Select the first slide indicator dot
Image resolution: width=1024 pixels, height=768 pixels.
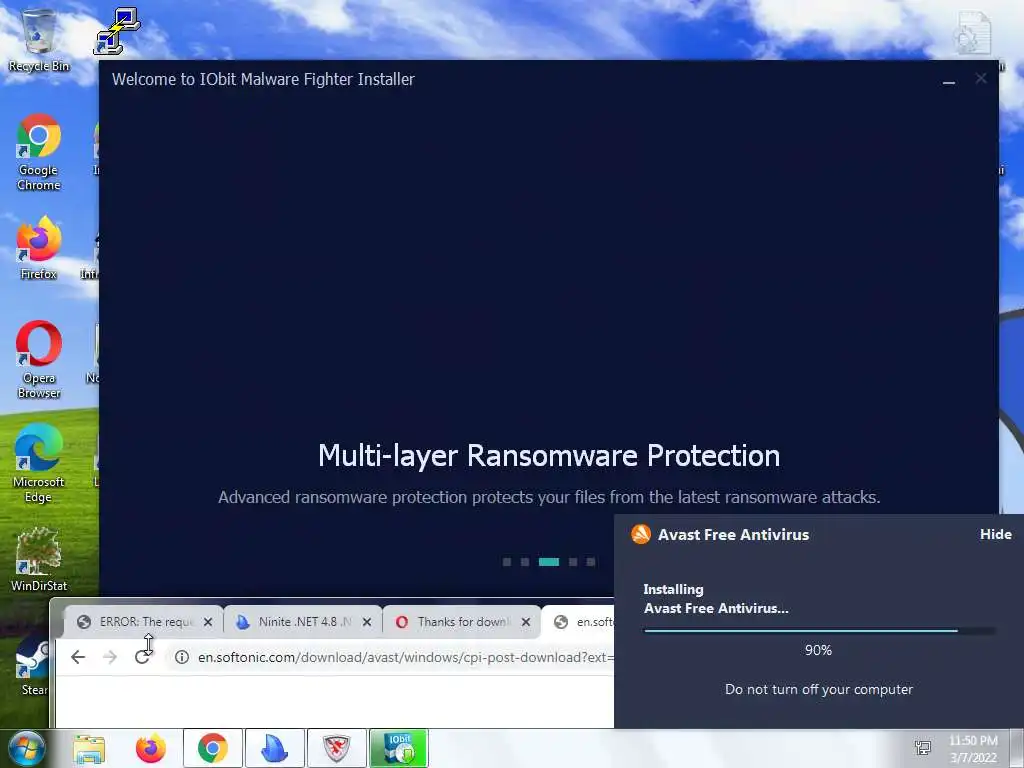coord(507,562)
